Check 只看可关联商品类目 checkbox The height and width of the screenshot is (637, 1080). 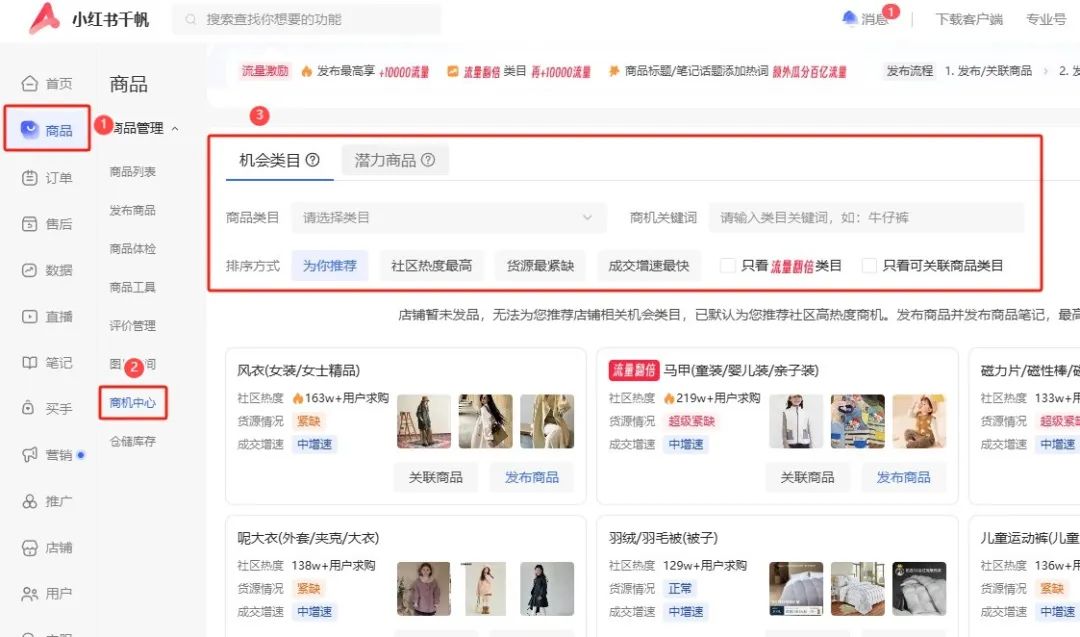869,266
